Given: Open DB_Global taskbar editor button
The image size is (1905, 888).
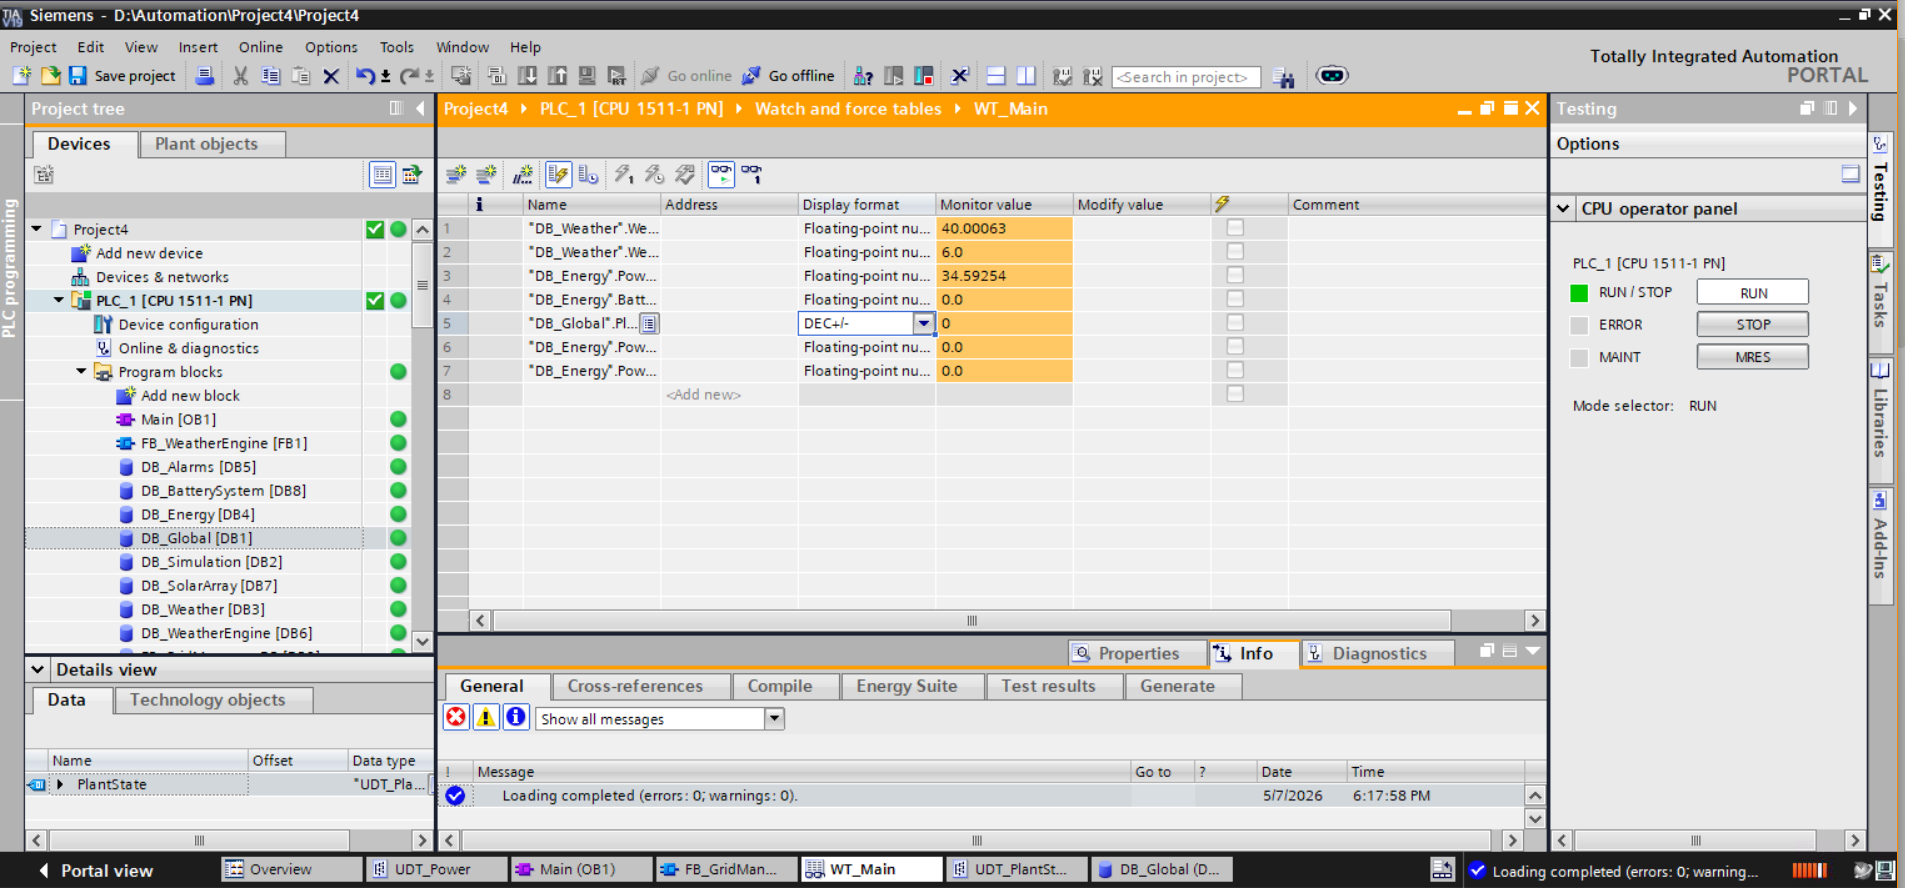Looking at the screenshot, I should [1160, 869].
